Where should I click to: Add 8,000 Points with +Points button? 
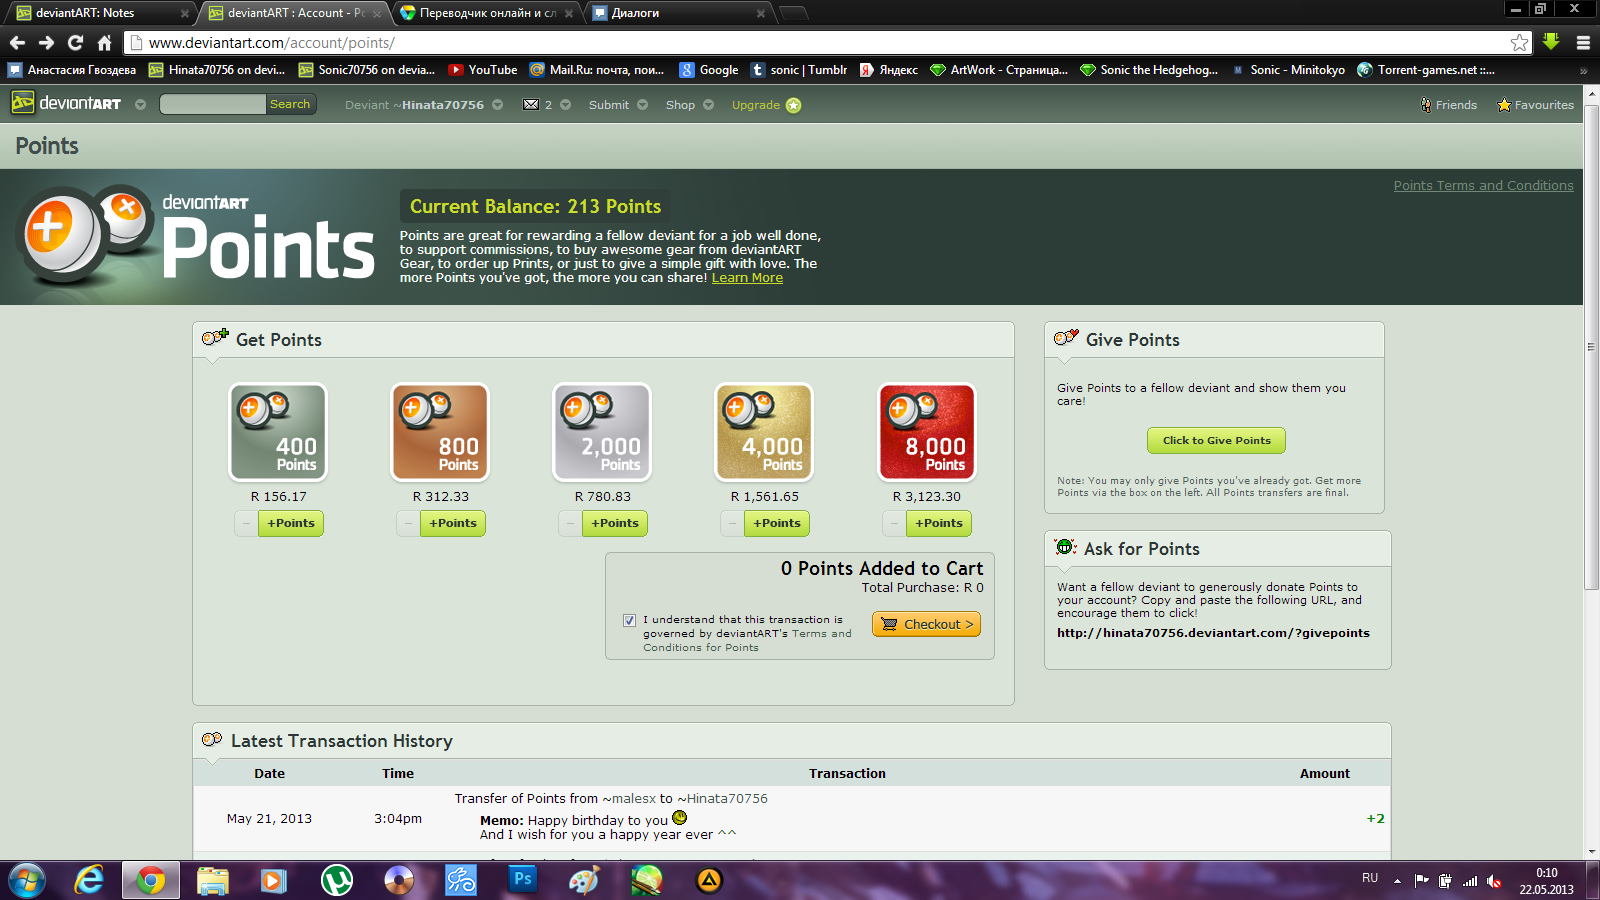pyautogui.click(x=939, y=523)
